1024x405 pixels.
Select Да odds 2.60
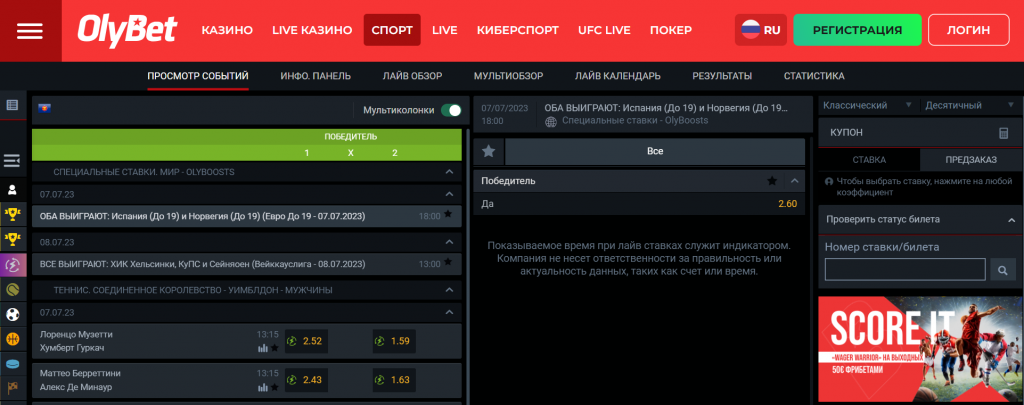[x=787, y=204]
